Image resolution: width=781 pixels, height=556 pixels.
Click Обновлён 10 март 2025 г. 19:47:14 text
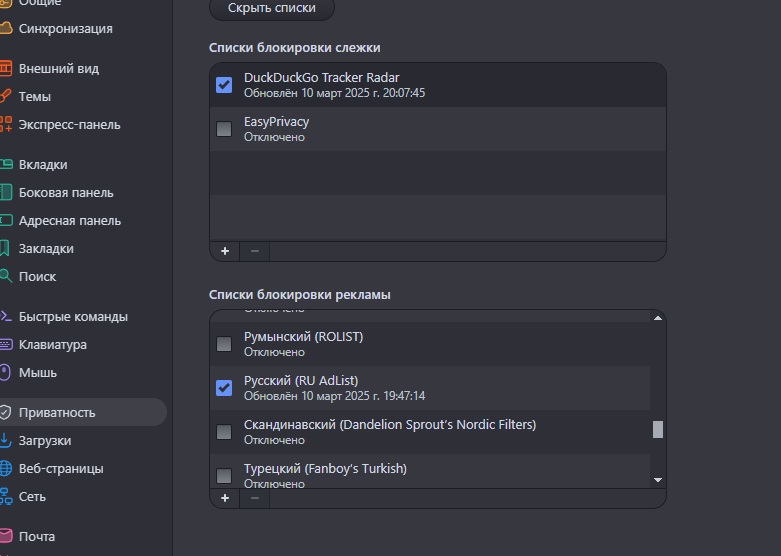[334, 396]
